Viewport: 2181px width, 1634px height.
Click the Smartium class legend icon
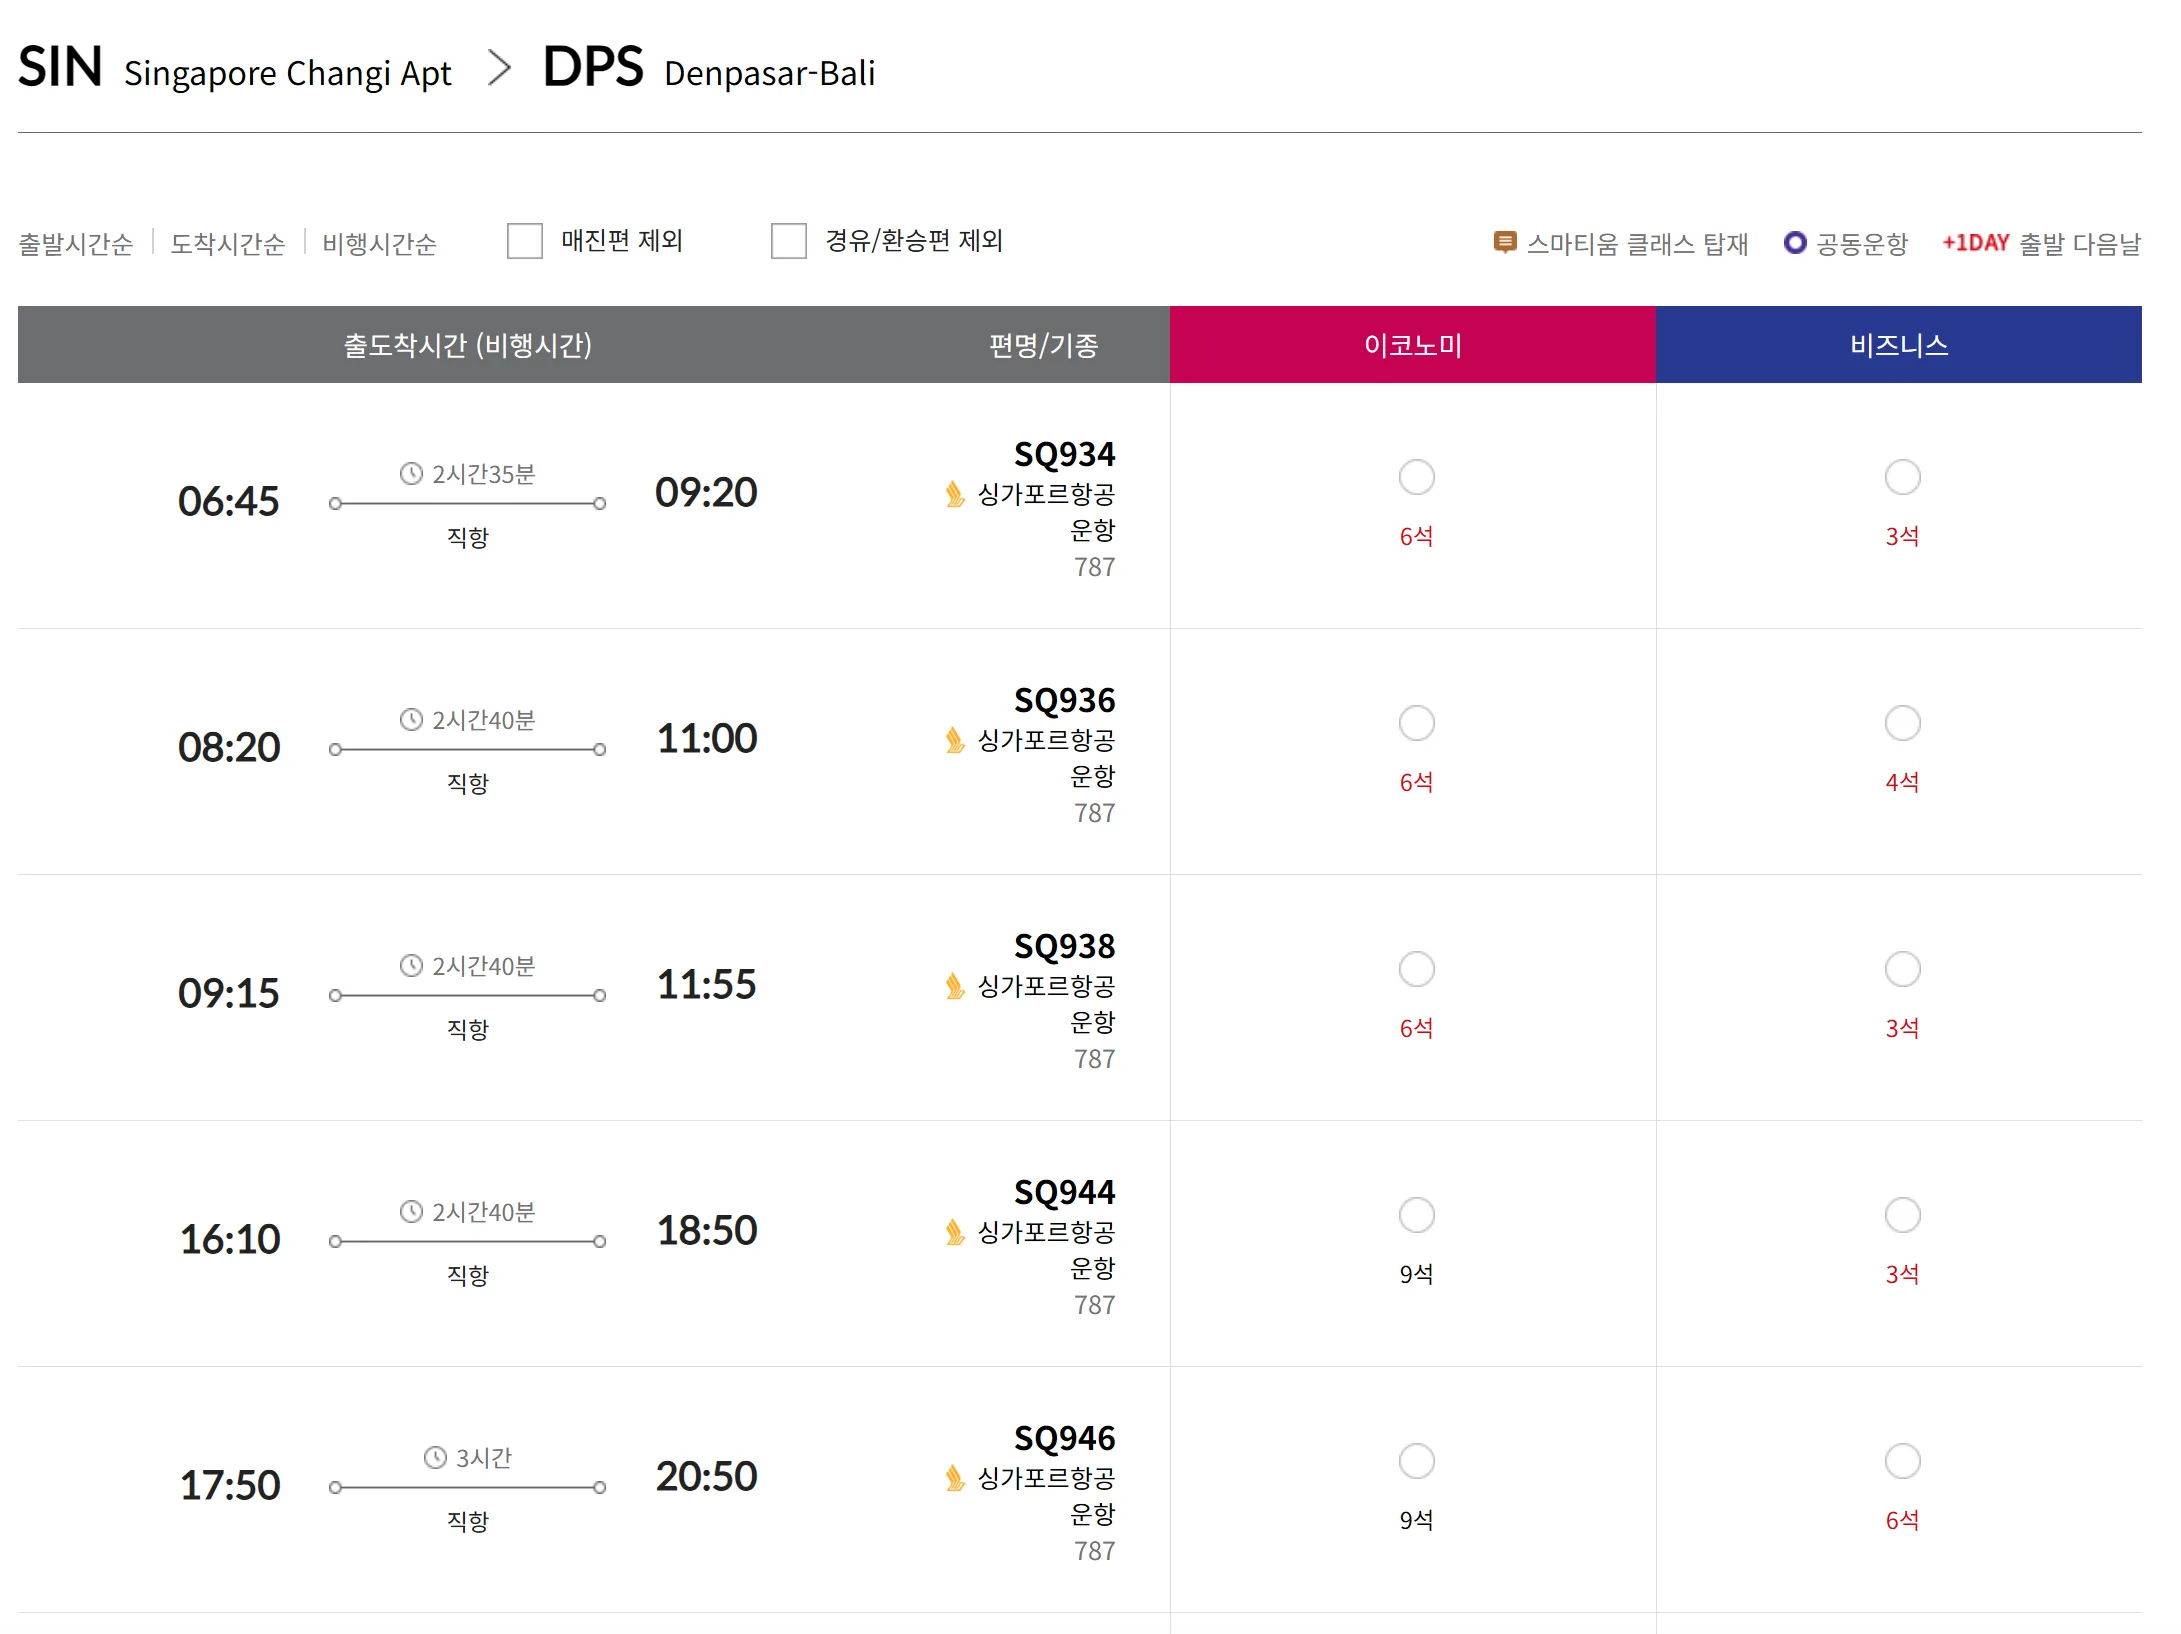pos(1504,243)
